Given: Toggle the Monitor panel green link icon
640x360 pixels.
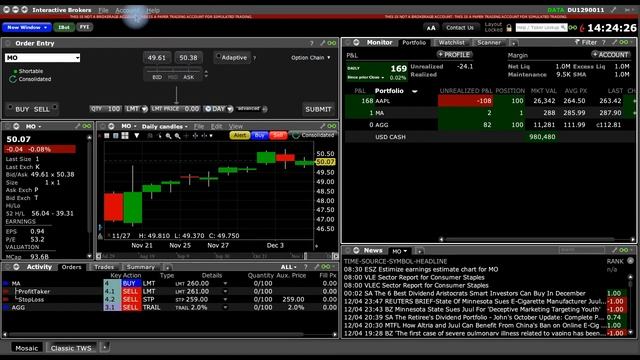Looking at the screenshot, I should point(624,42).
